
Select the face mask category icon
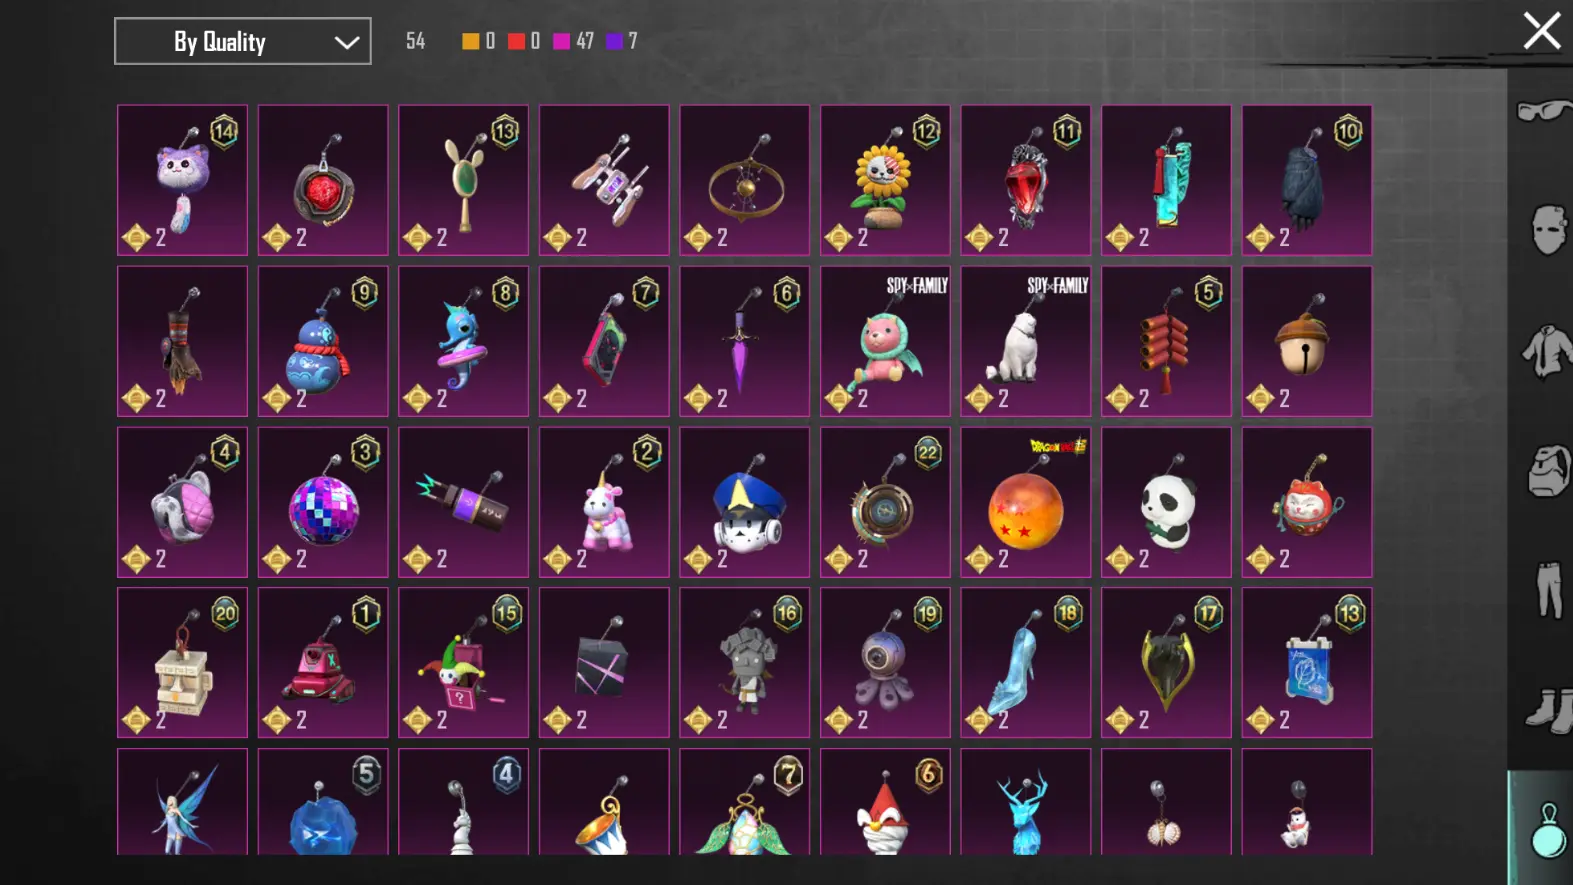[1548, 230]
